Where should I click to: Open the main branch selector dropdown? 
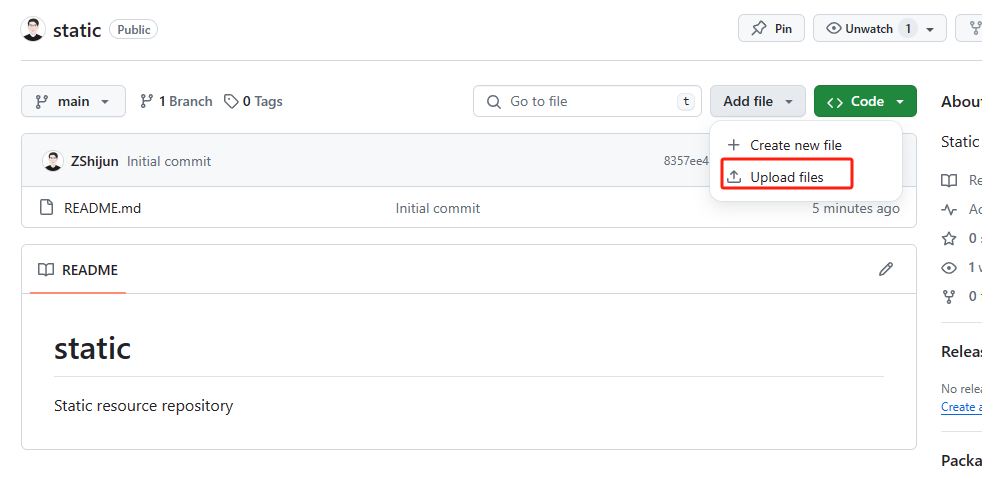73,101
